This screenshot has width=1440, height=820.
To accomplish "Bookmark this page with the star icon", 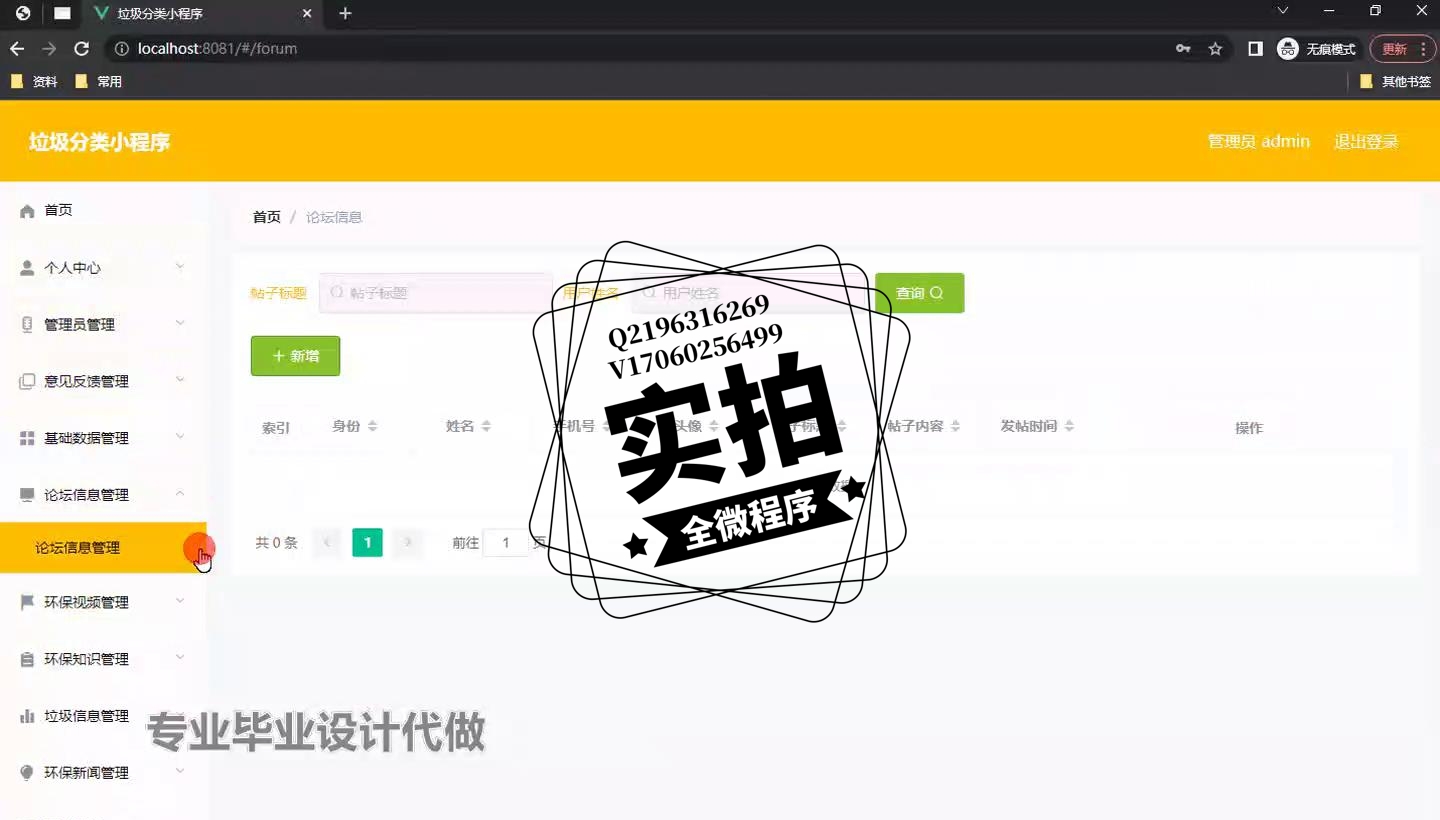I will pyautogui.click(x=1216, y=49).
